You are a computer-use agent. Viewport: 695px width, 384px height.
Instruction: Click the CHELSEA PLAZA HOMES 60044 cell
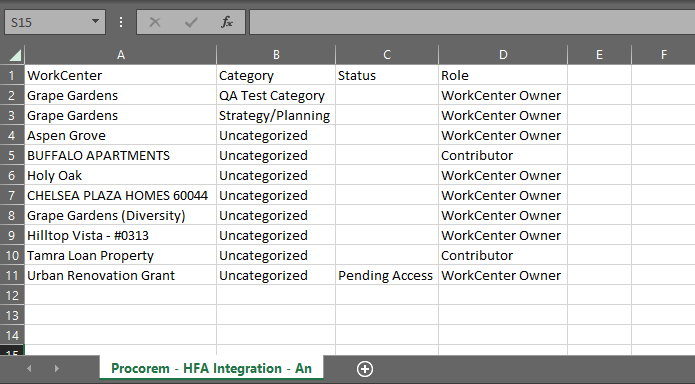[x=121, y=196]
